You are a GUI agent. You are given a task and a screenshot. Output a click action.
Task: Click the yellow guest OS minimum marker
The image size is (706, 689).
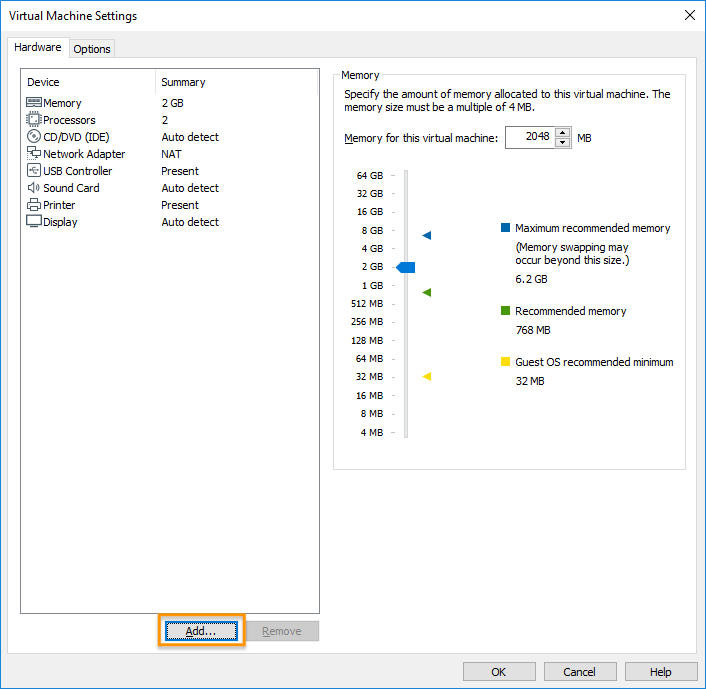coord(427,376)
